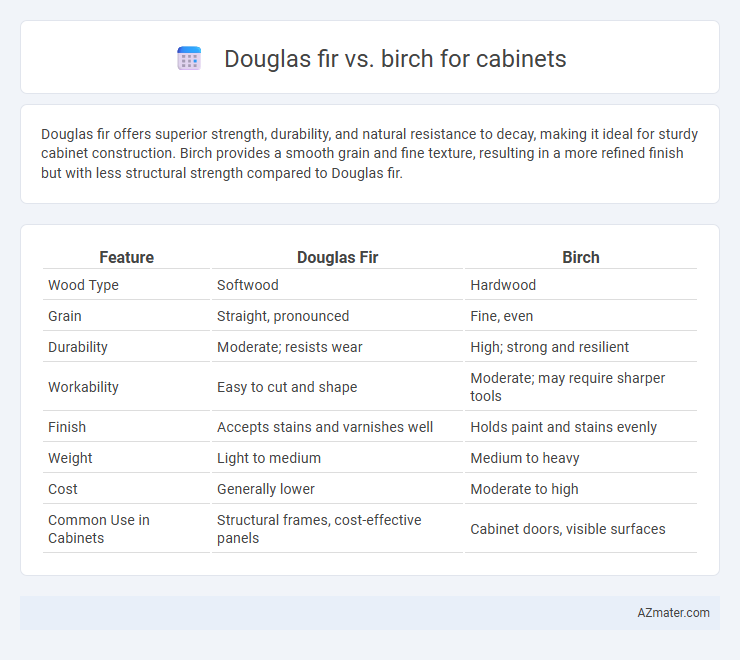
Task: Click the 'Wood Type' row label
Action: [83, 285]
